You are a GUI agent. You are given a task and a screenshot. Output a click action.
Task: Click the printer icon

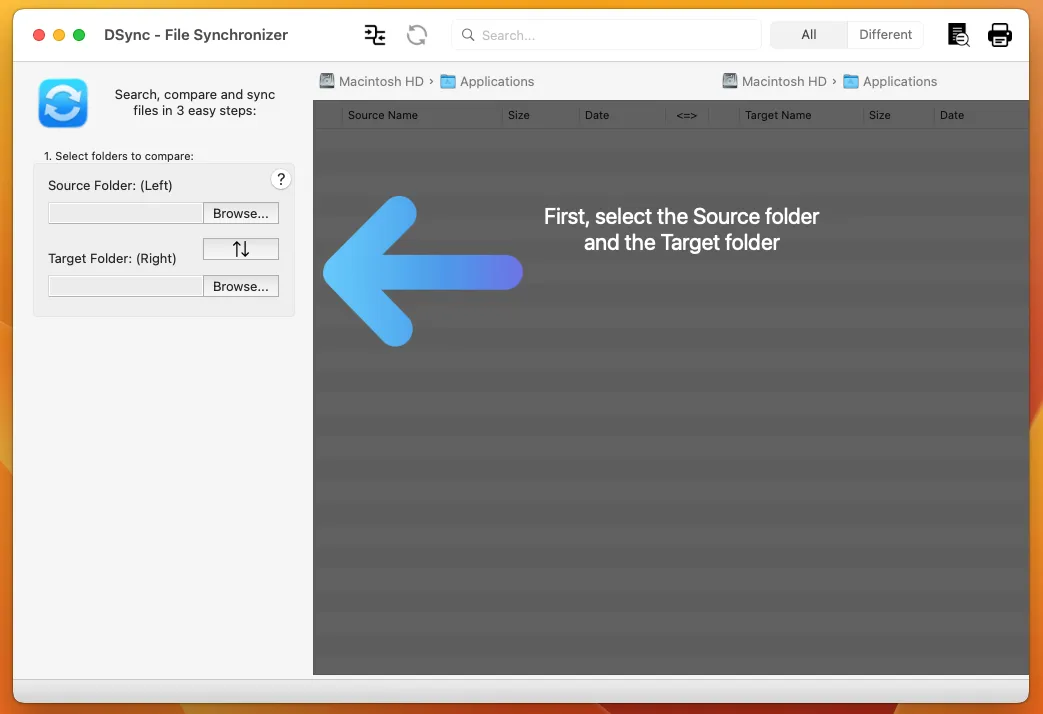pos(1000,35)
